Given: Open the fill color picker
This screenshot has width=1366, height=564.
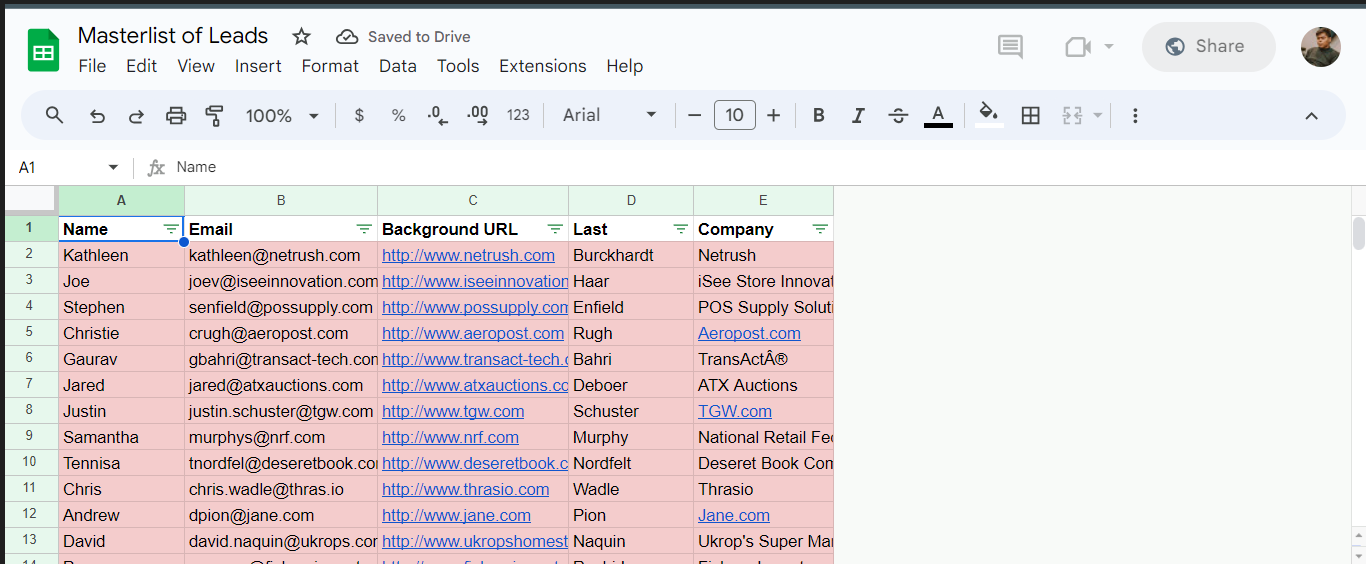Looking at the screenshot, I should (x=989, y=115).
